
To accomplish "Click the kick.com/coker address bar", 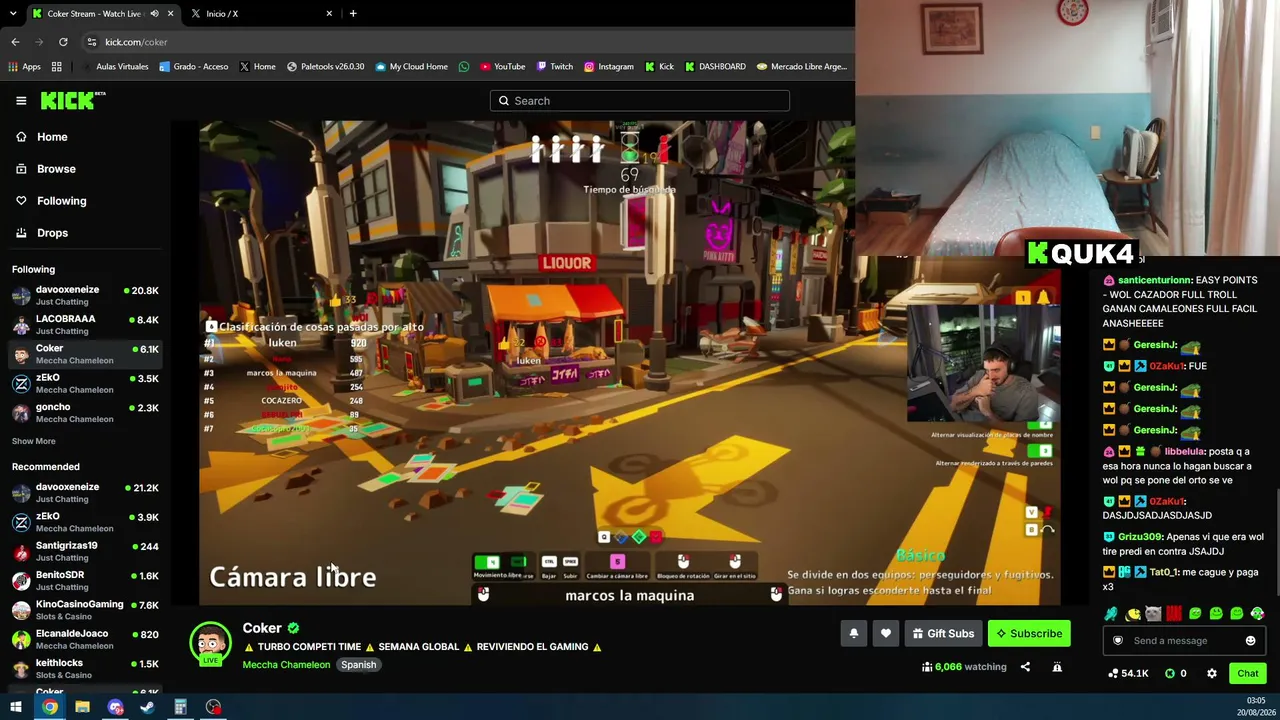I will 470,42.
